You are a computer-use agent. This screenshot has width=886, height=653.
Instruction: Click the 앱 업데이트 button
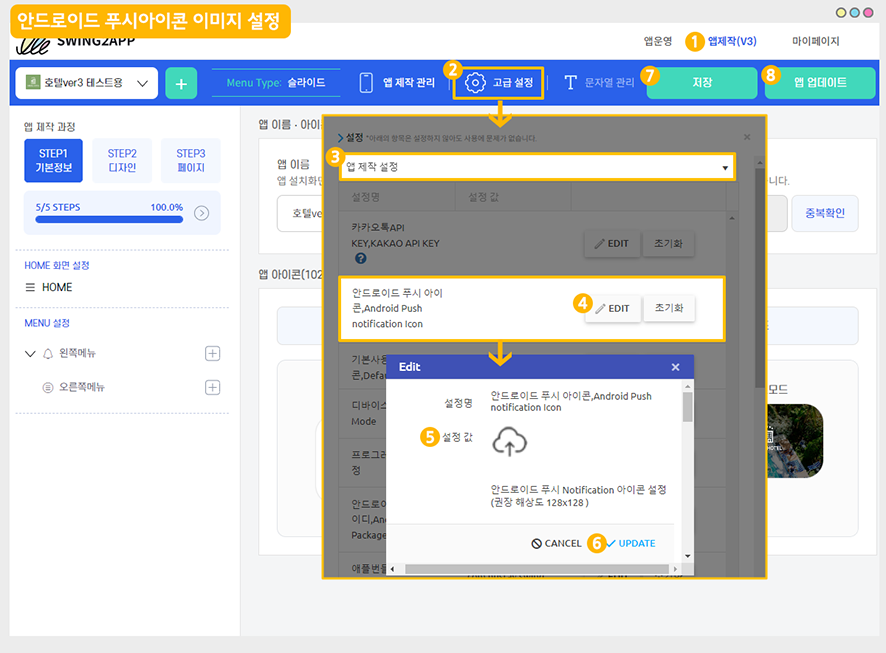(820, 83)
